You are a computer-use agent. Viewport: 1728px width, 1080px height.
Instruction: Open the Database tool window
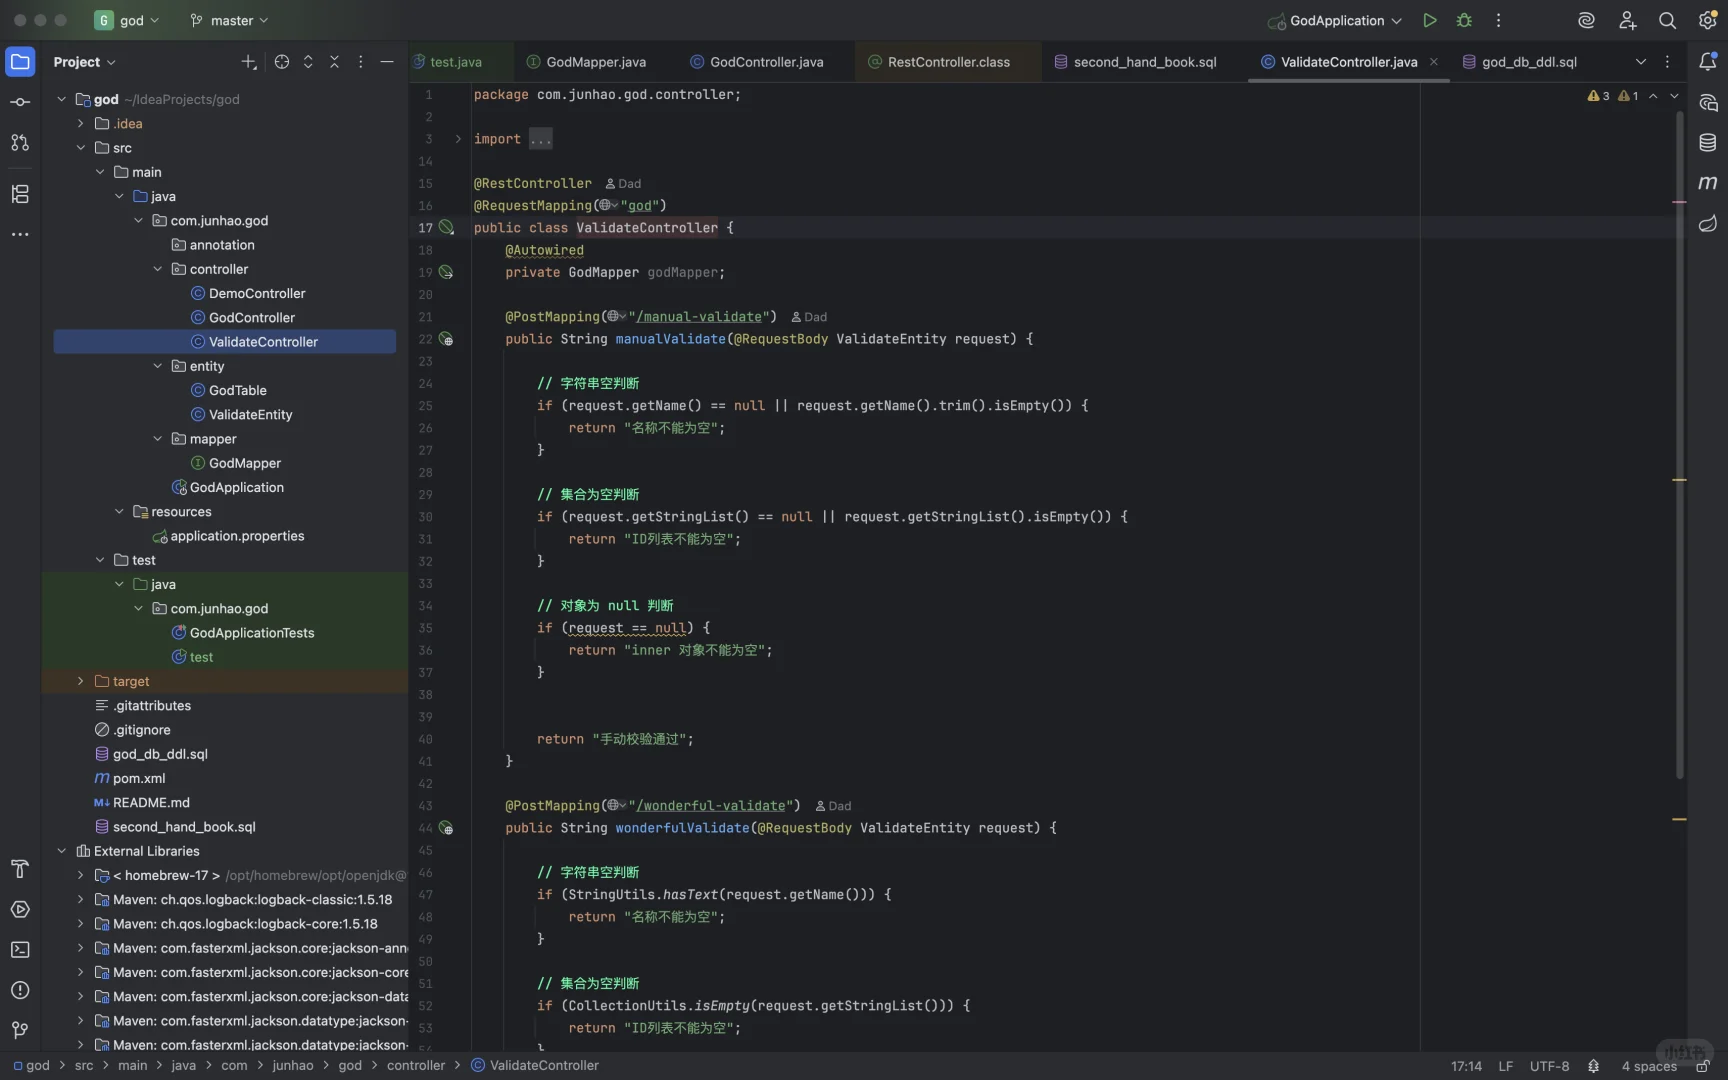click(1708, 143)
